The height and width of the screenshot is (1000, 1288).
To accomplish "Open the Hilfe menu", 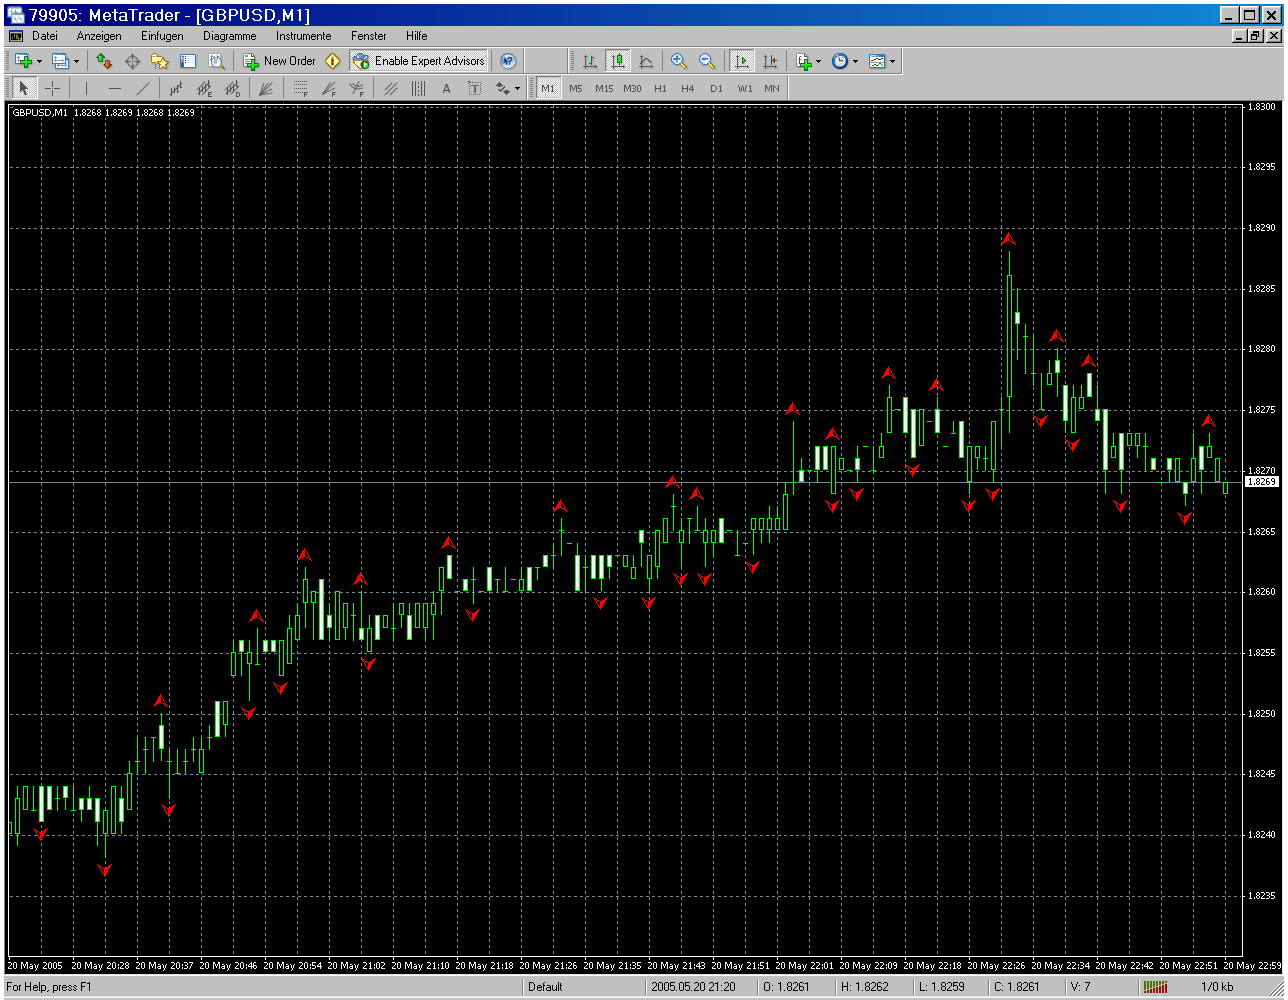I will 417,36.
